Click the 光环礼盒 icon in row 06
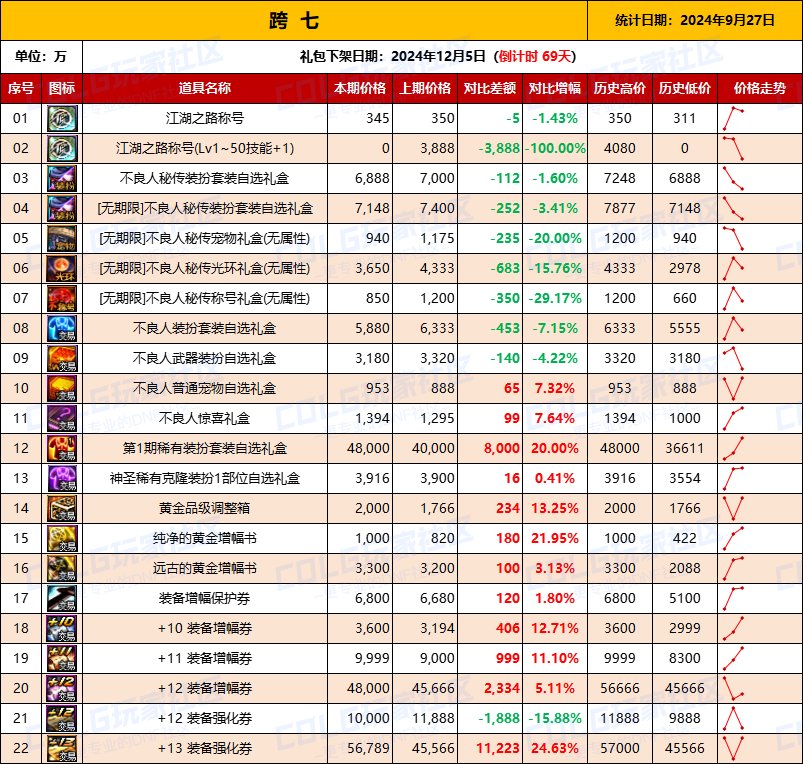Screen dimensions: 803x764 (62, 268)
